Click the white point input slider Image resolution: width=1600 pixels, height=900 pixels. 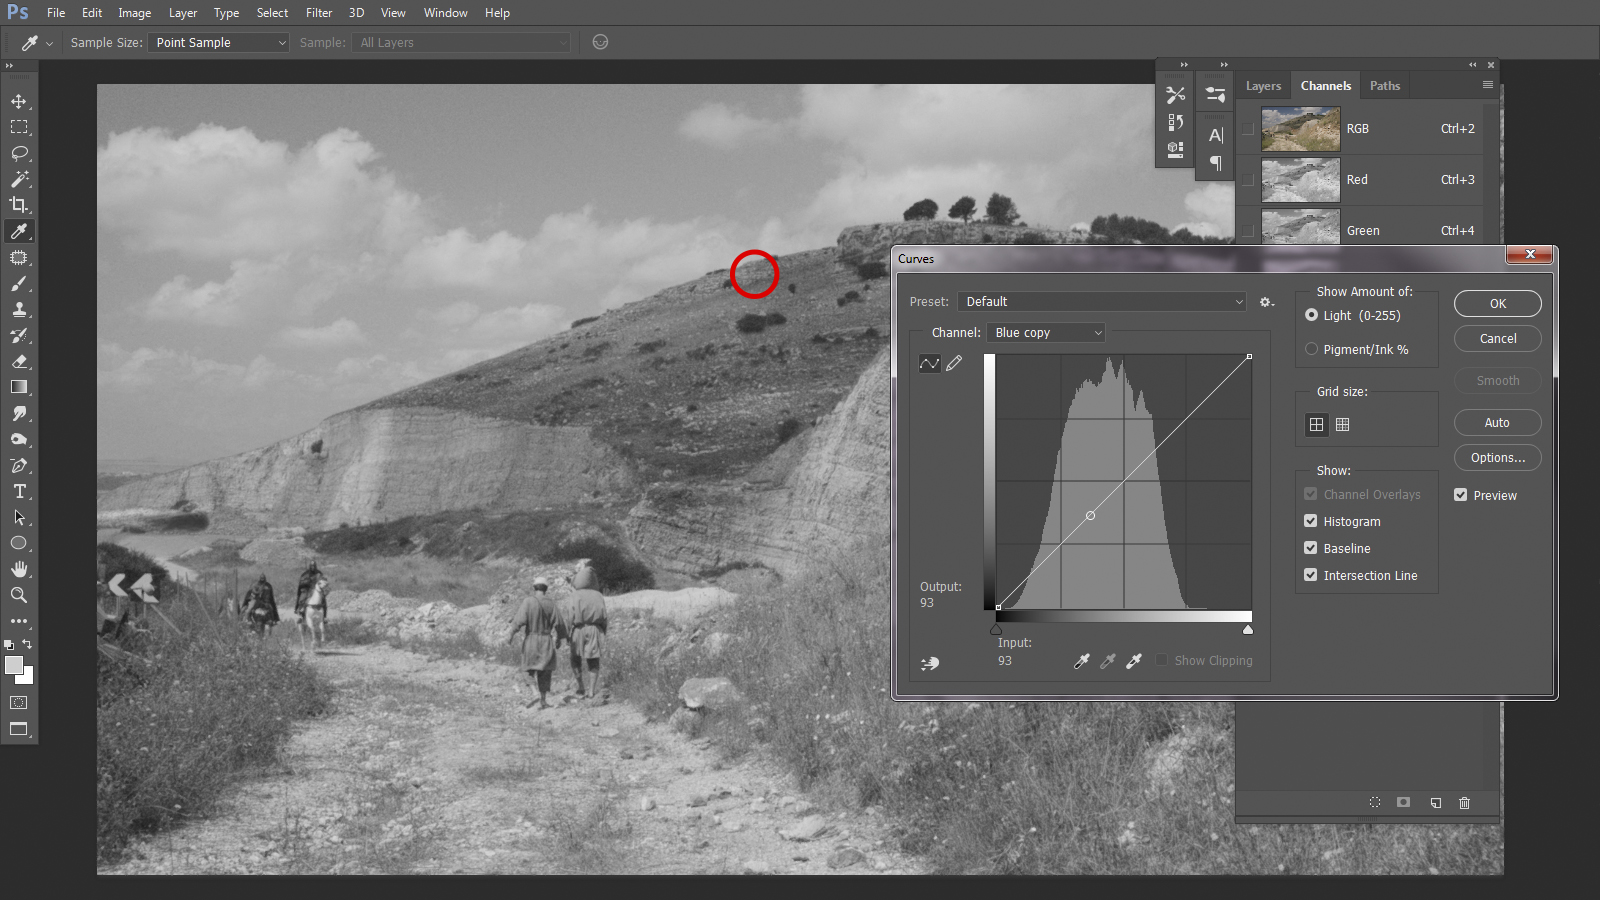tap(1247, 630)
